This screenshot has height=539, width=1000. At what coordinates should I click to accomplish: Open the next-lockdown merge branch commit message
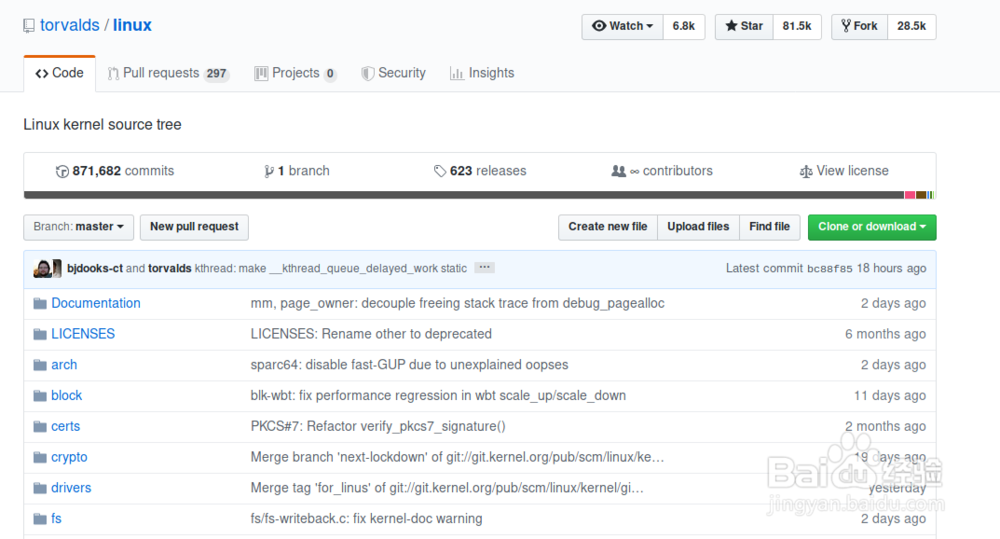(457, 457)
